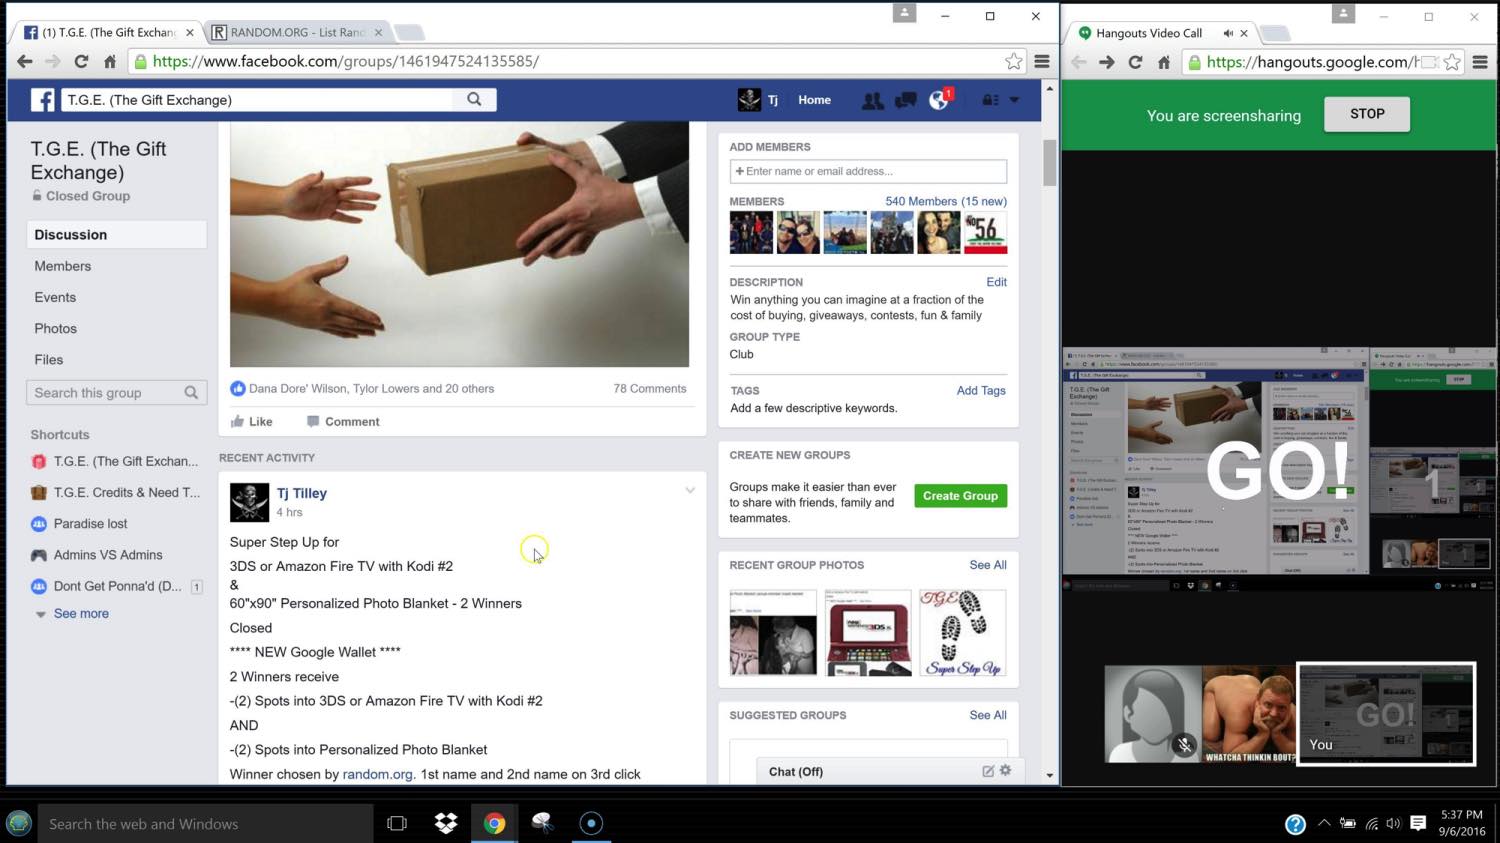Click the Enter name or email address field
This screenshot has height=843, width=1500.
868,171
